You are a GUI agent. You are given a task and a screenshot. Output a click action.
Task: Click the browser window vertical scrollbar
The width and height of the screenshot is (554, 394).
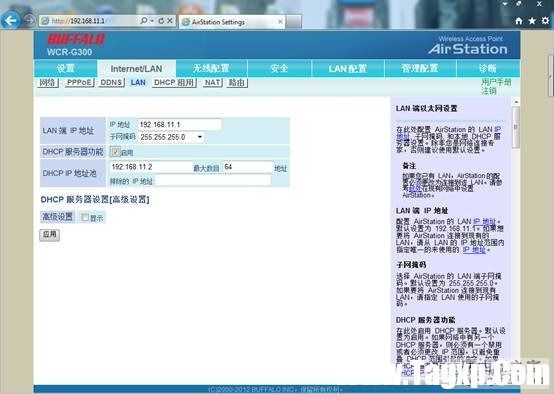click(x=550, y=76)
